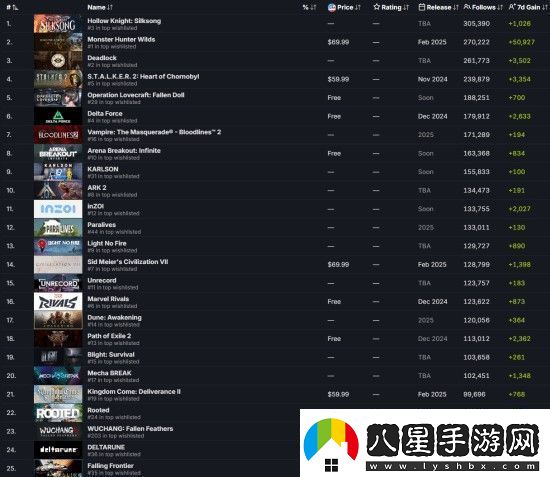Open Operation Lovecraft: Fallen Doll thumbnail
This screenshot has width=550, height=477.
[x=58, y=98]
